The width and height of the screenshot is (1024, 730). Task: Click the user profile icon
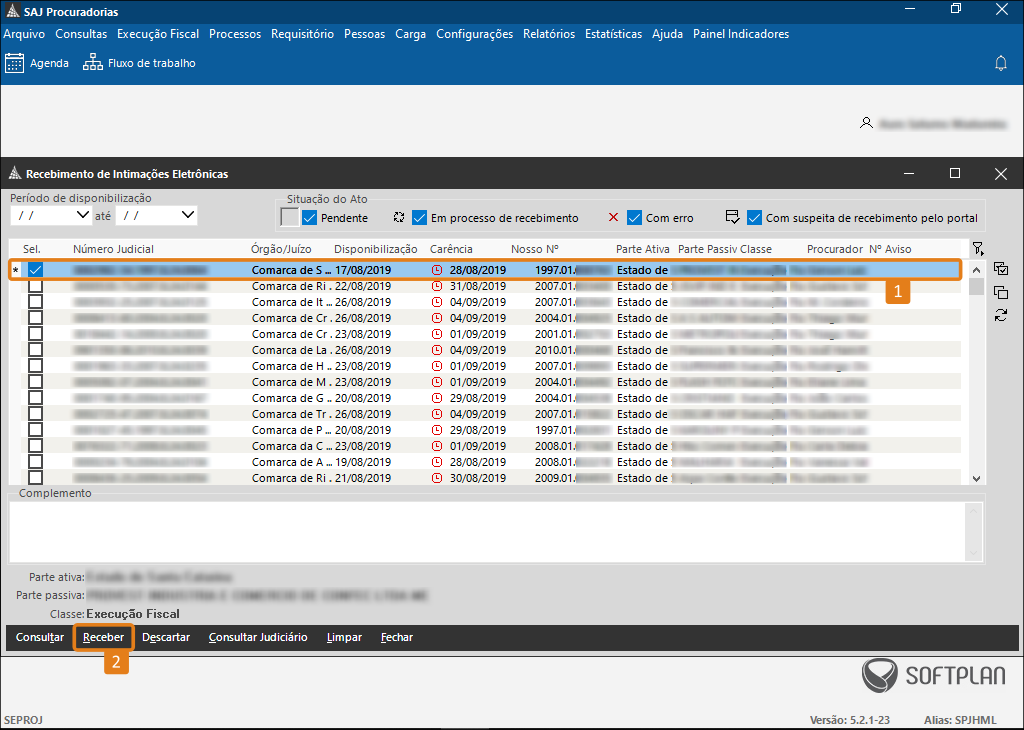click(866, 123)
